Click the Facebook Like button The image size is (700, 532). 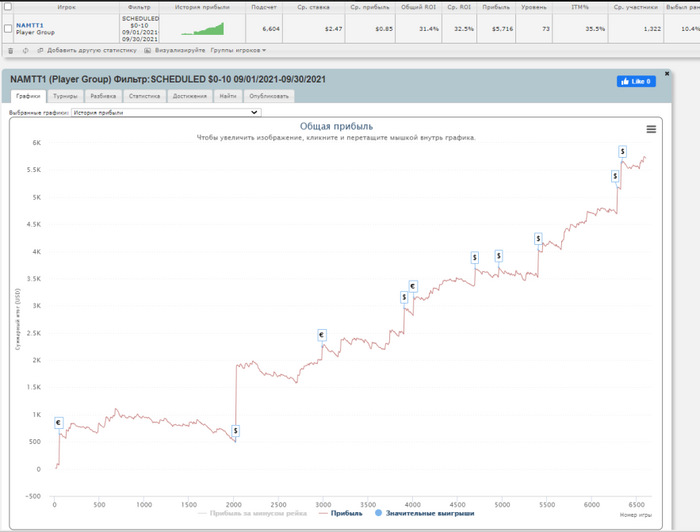coord(636,81)
